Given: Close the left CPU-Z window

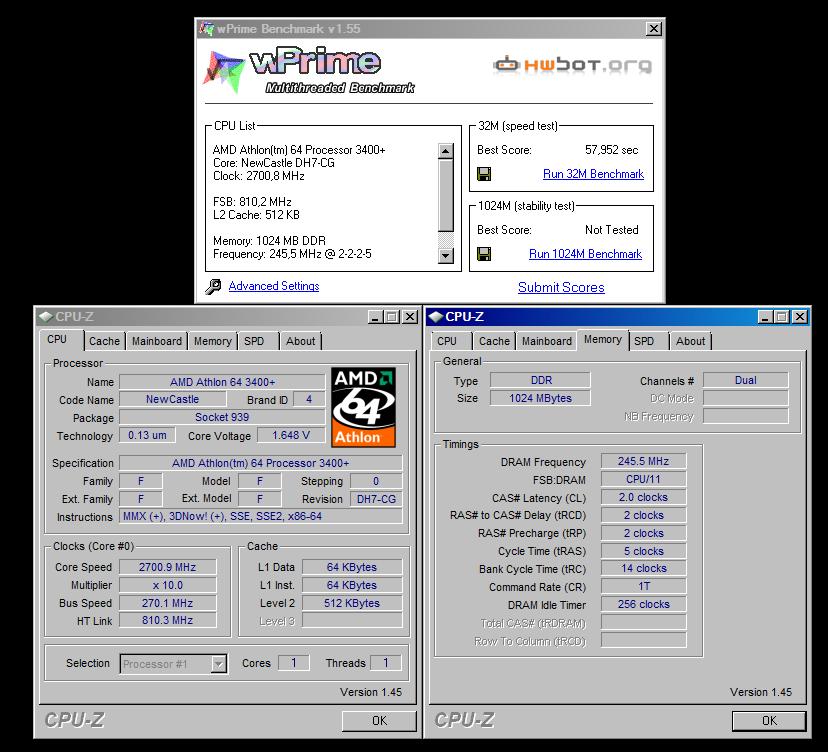Looking at the screenshot, I should [410, 317].
